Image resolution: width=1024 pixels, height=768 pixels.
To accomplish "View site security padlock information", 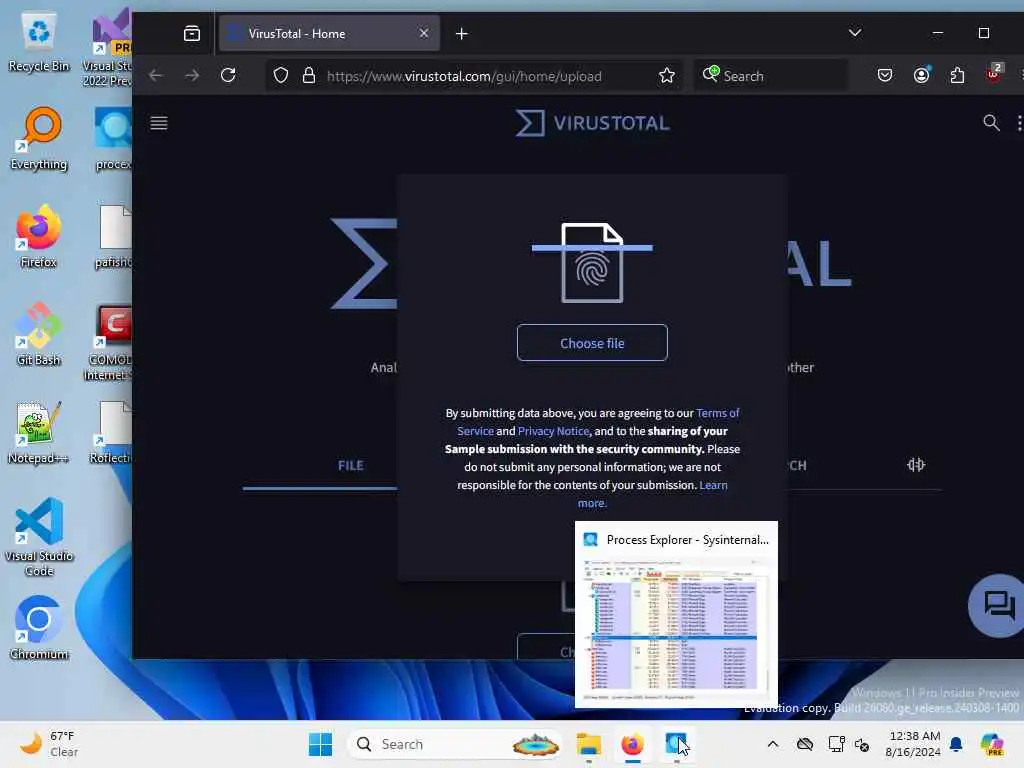I will pyautogui.click(x=309, y=76).
